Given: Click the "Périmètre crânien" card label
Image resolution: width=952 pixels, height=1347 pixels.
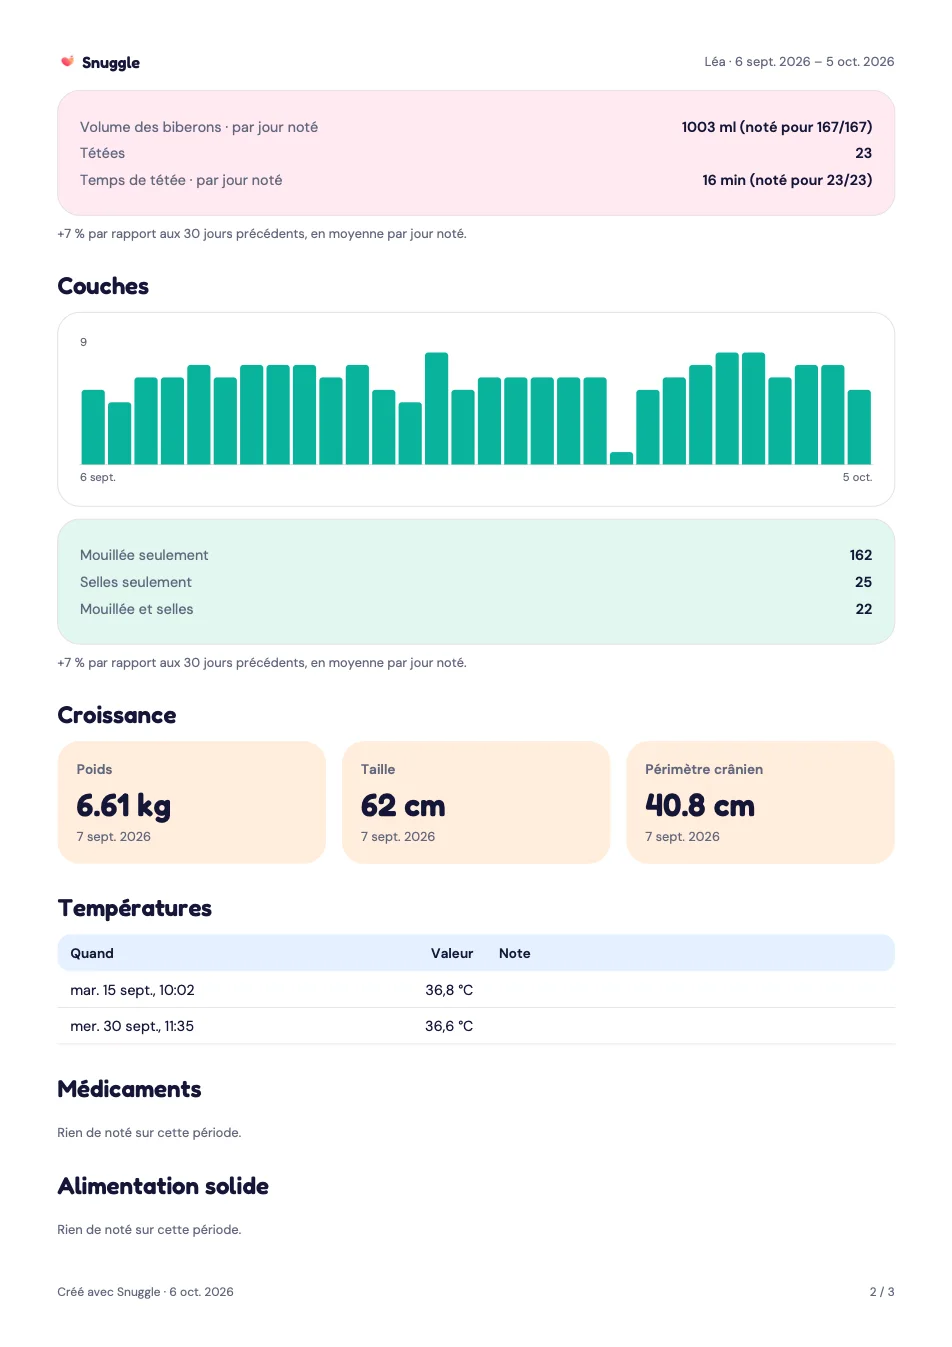Looking at the screenshot, I should (x=704, y=769).
